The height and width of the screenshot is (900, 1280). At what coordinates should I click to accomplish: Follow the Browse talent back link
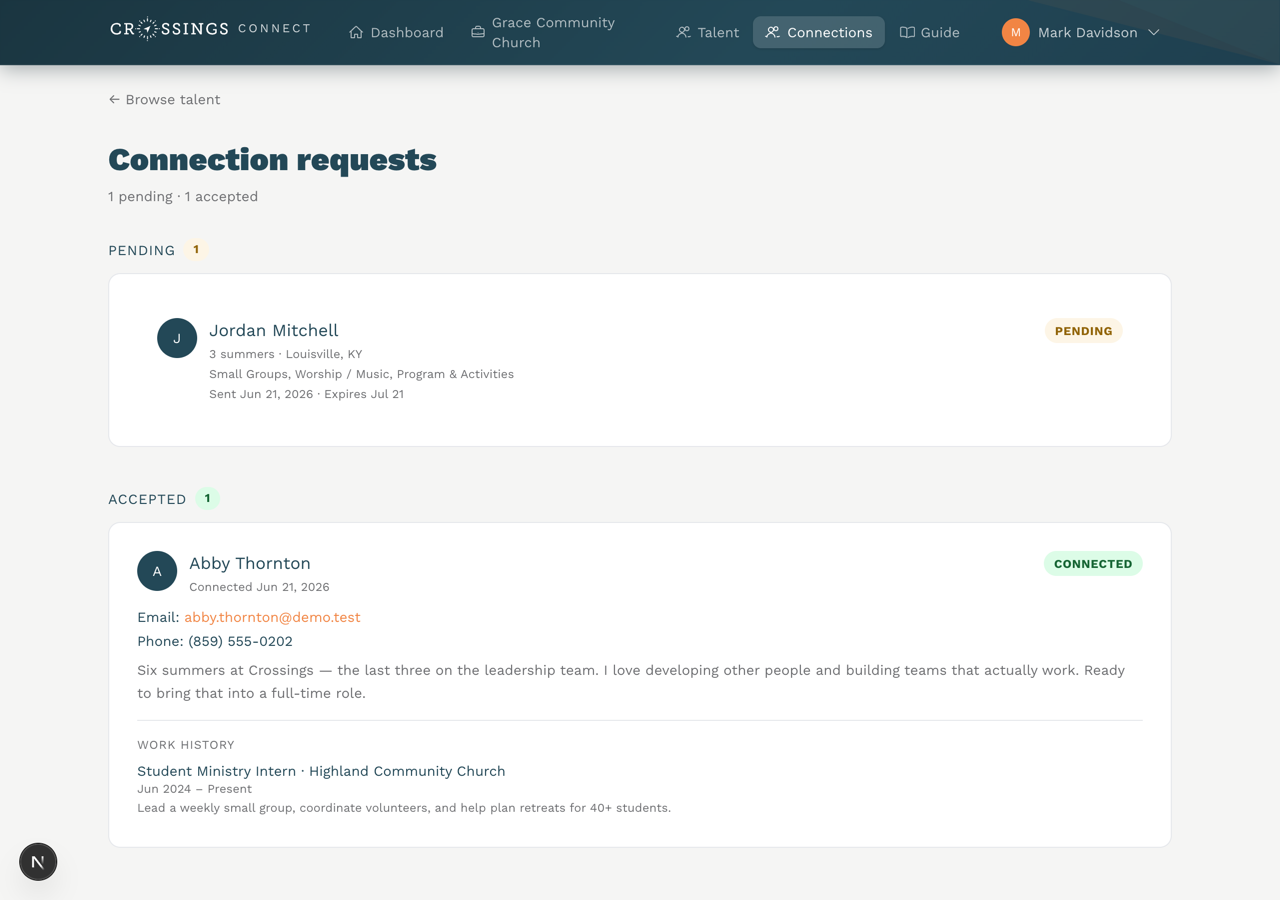(164, 99)
